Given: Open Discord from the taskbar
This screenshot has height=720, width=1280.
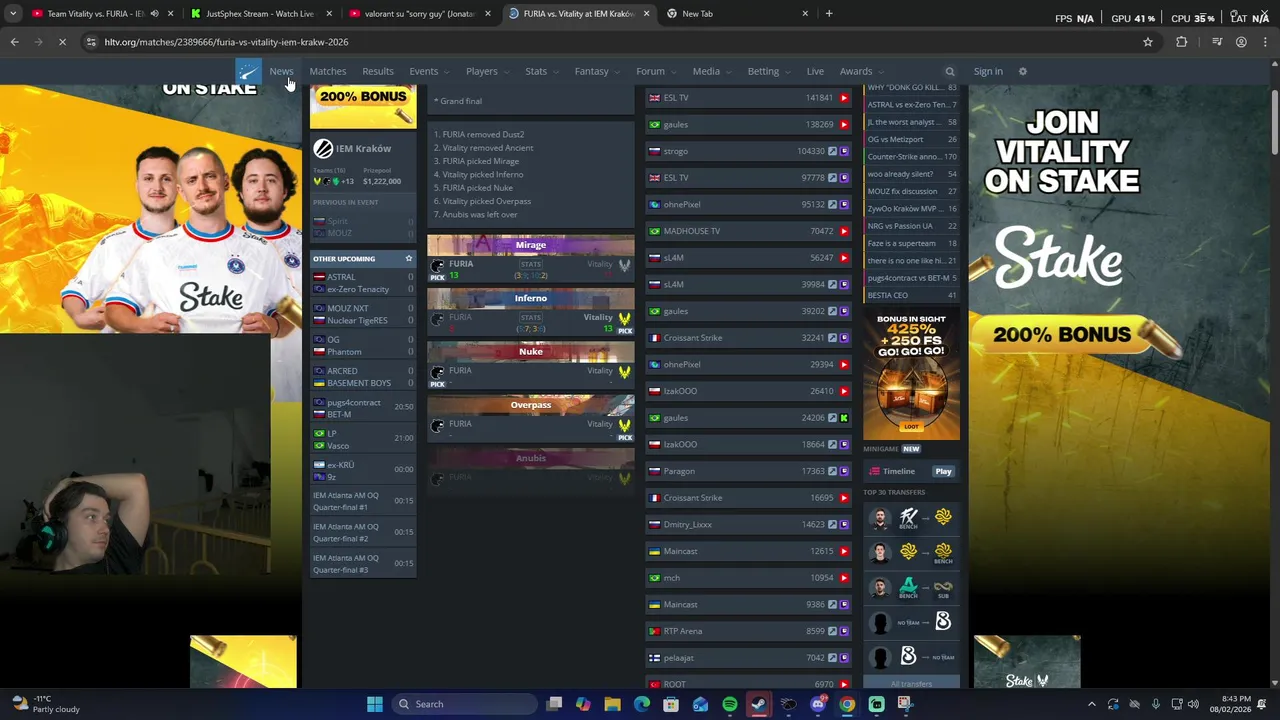Looking at the screenshot, I should tap(818, 704).
